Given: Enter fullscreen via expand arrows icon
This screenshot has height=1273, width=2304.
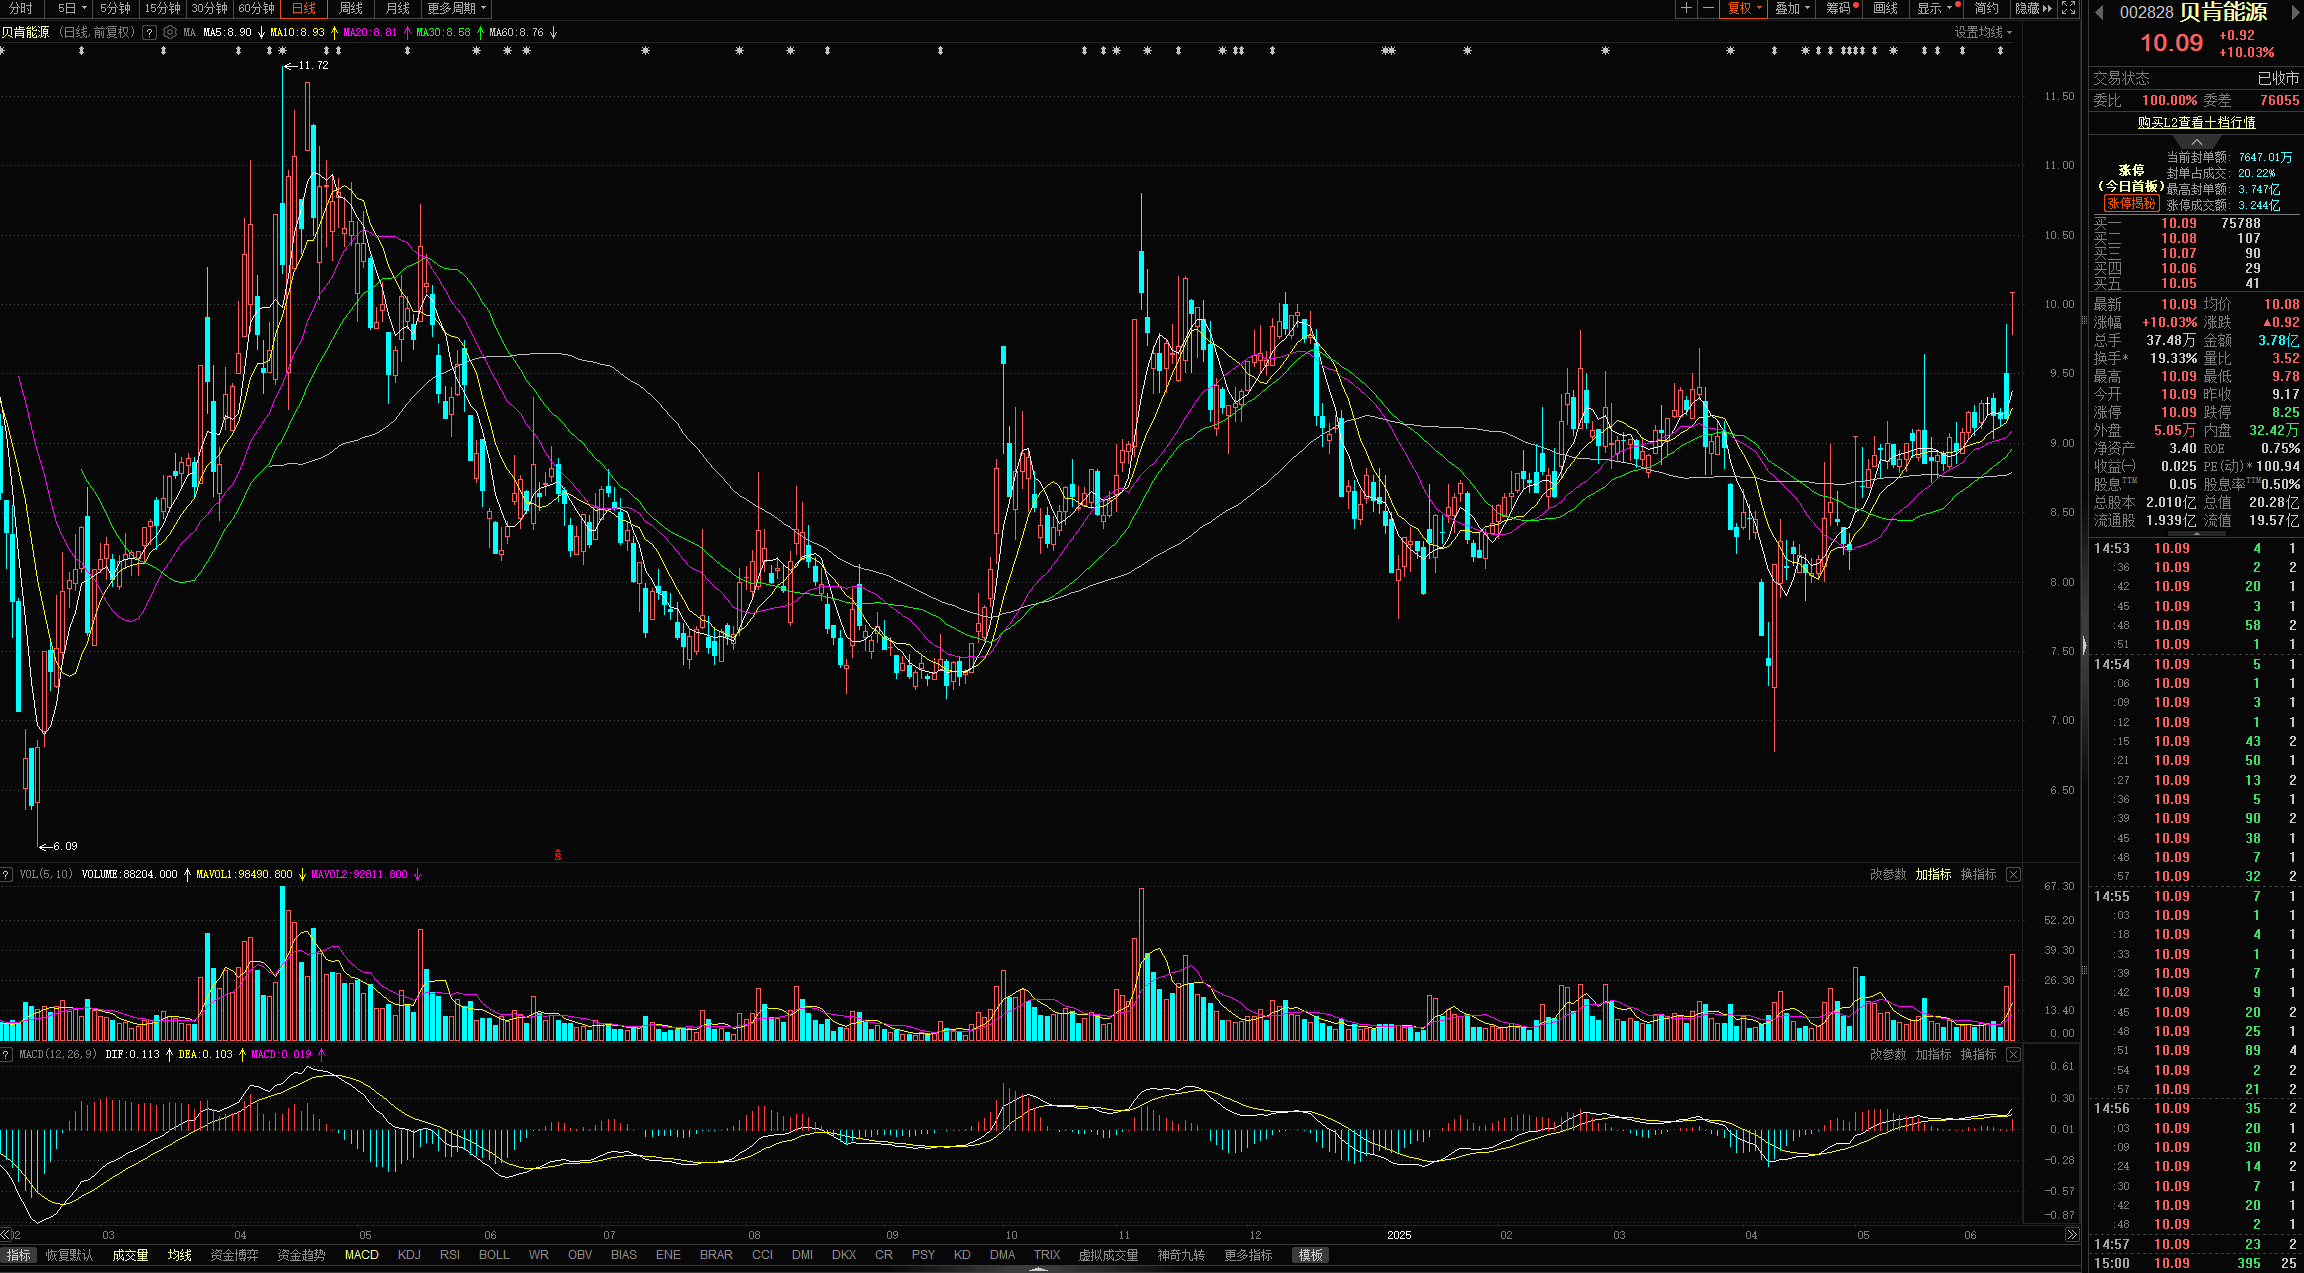Looking at the screenshot, I should pos(2068,8).
